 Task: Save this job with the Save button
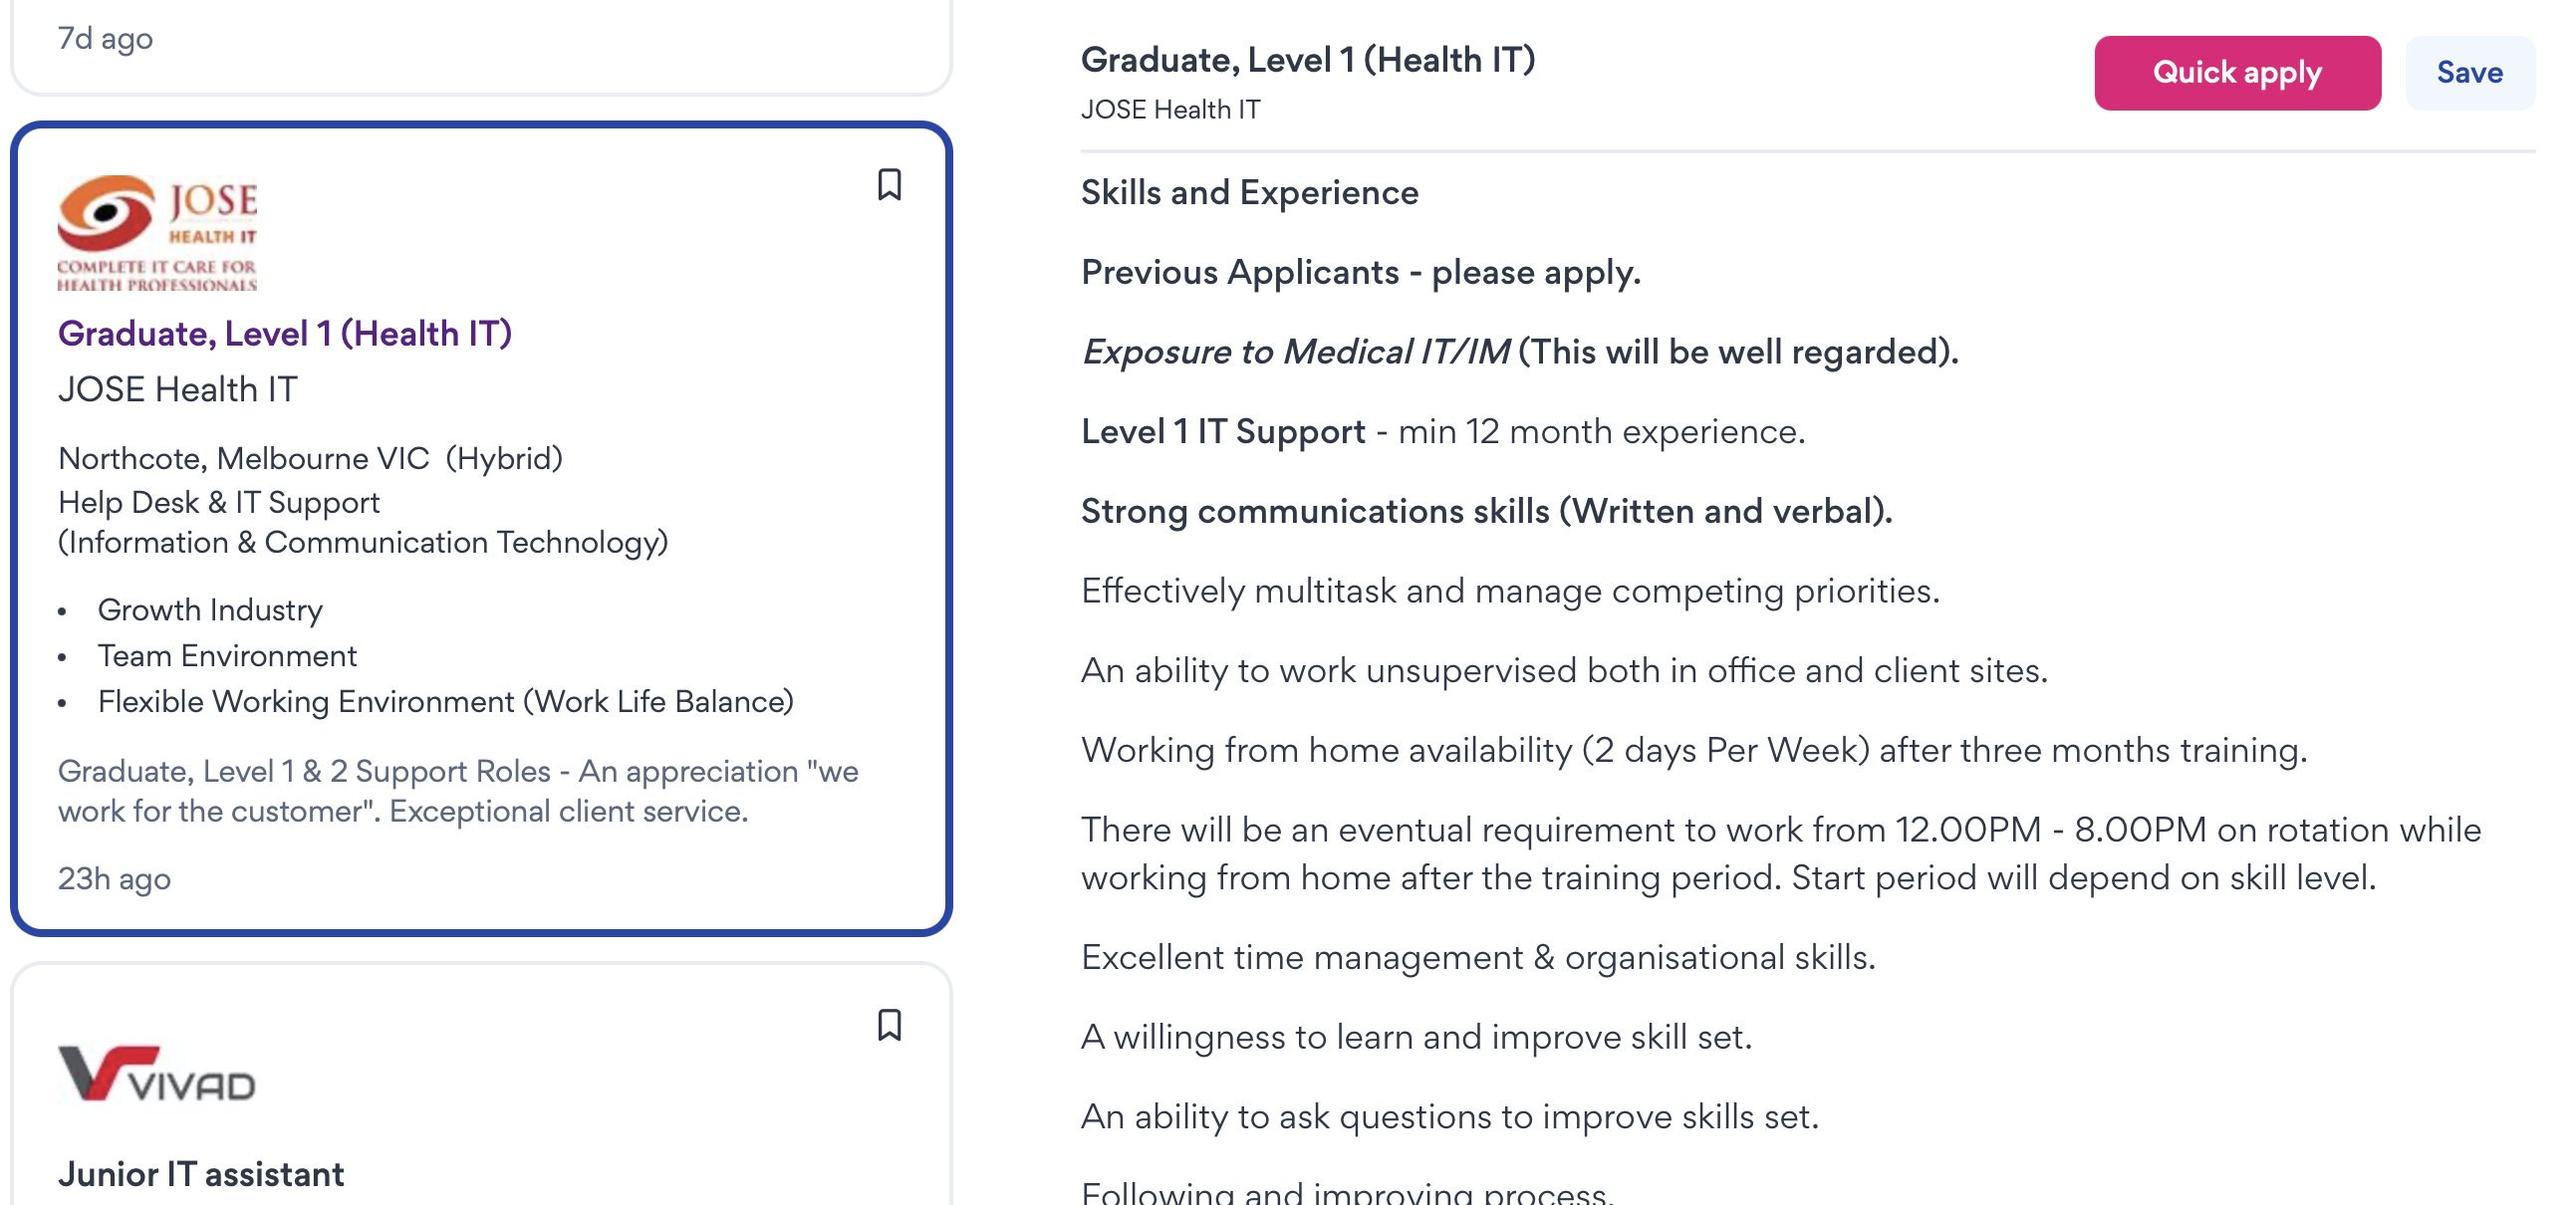coord(2469,73)
